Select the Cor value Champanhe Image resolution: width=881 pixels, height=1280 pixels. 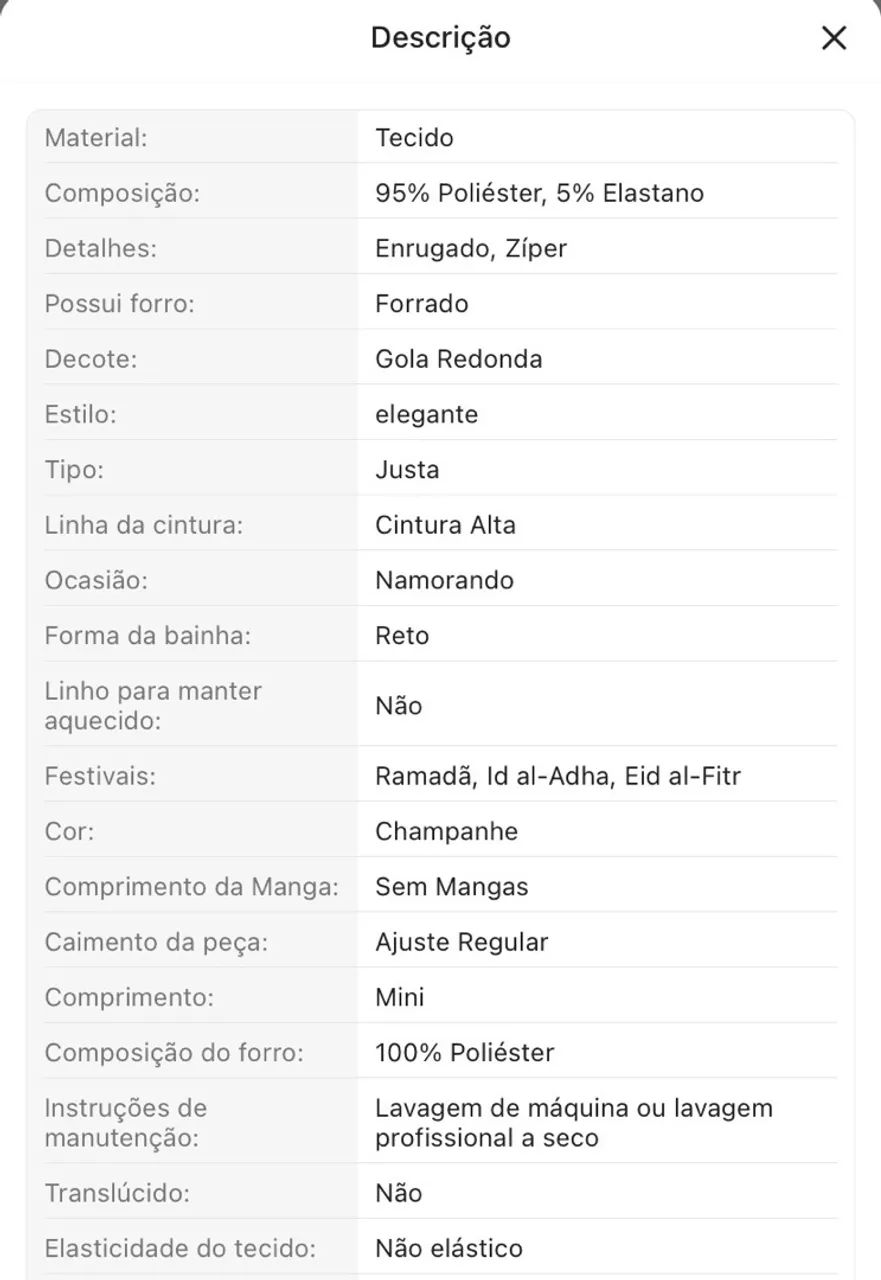click(446, 831)
